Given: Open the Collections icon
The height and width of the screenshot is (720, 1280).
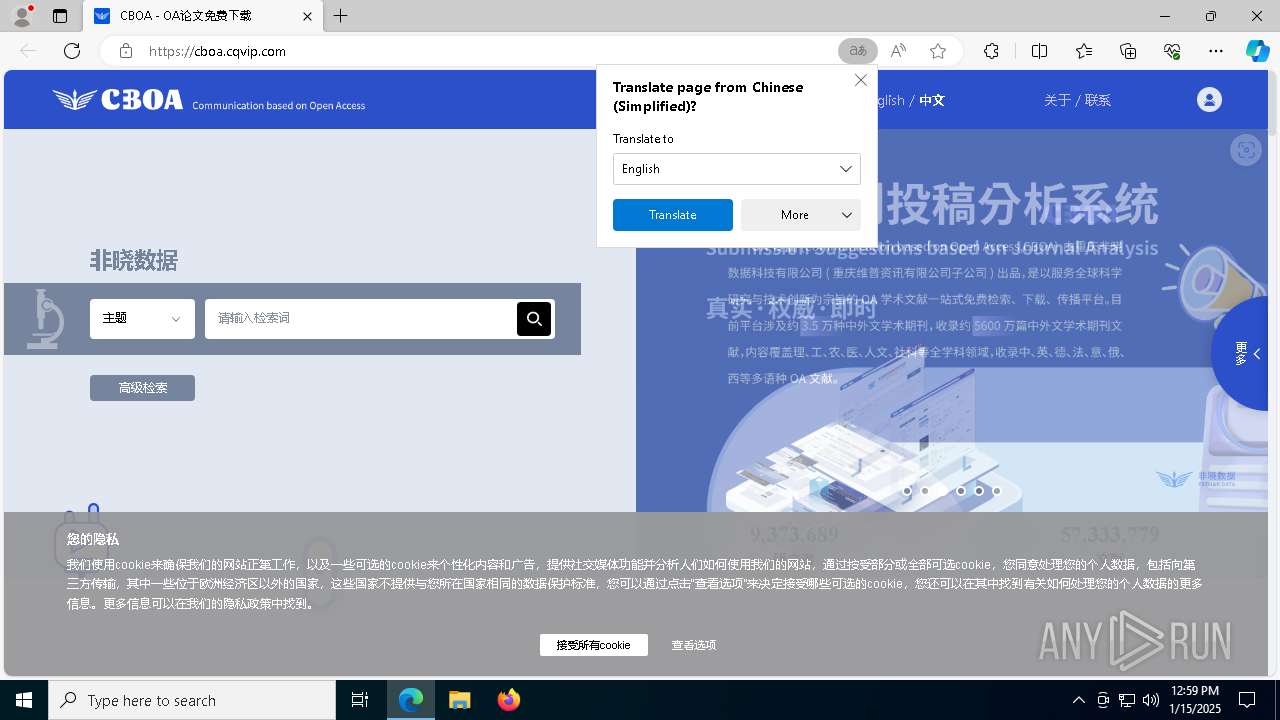Looking at the screenshot, I should pyautogui.click(x=1128, y=51).
